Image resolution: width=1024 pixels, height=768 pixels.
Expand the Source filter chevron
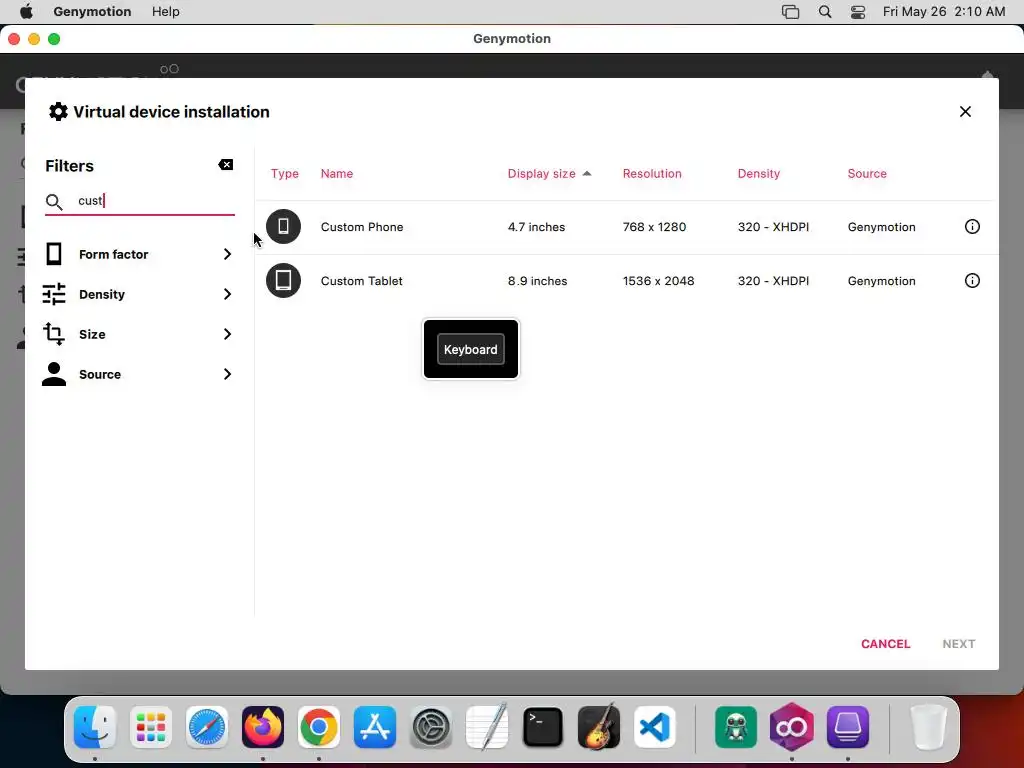click(x=227, y=374)
